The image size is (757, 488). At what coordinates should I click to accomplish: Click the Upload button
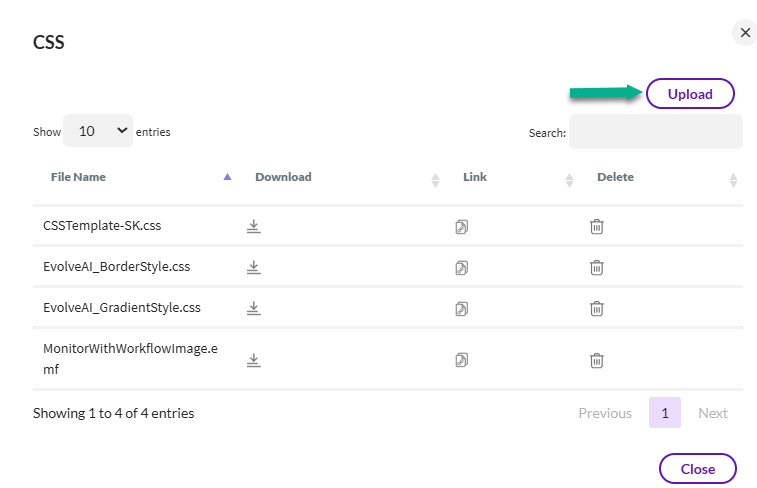(690, 94)
